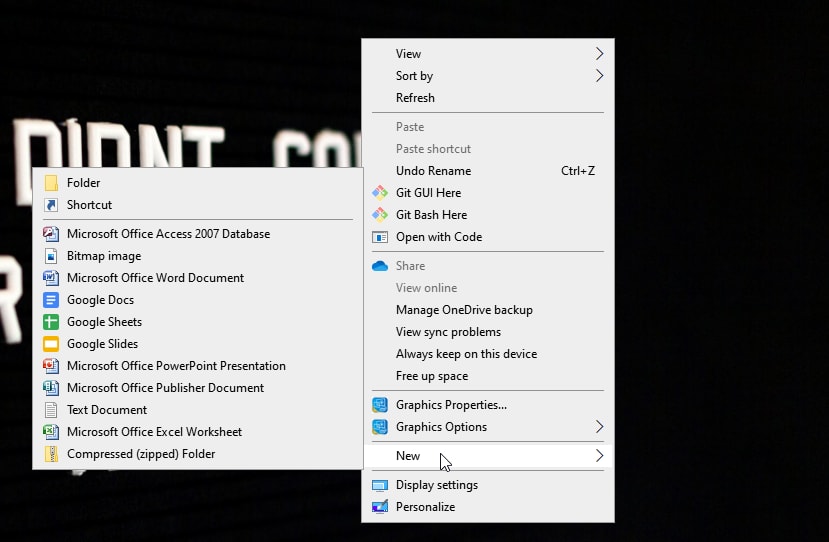The image size is (829, 542).
Task: Click the Word Document icon
Action: 51,278
